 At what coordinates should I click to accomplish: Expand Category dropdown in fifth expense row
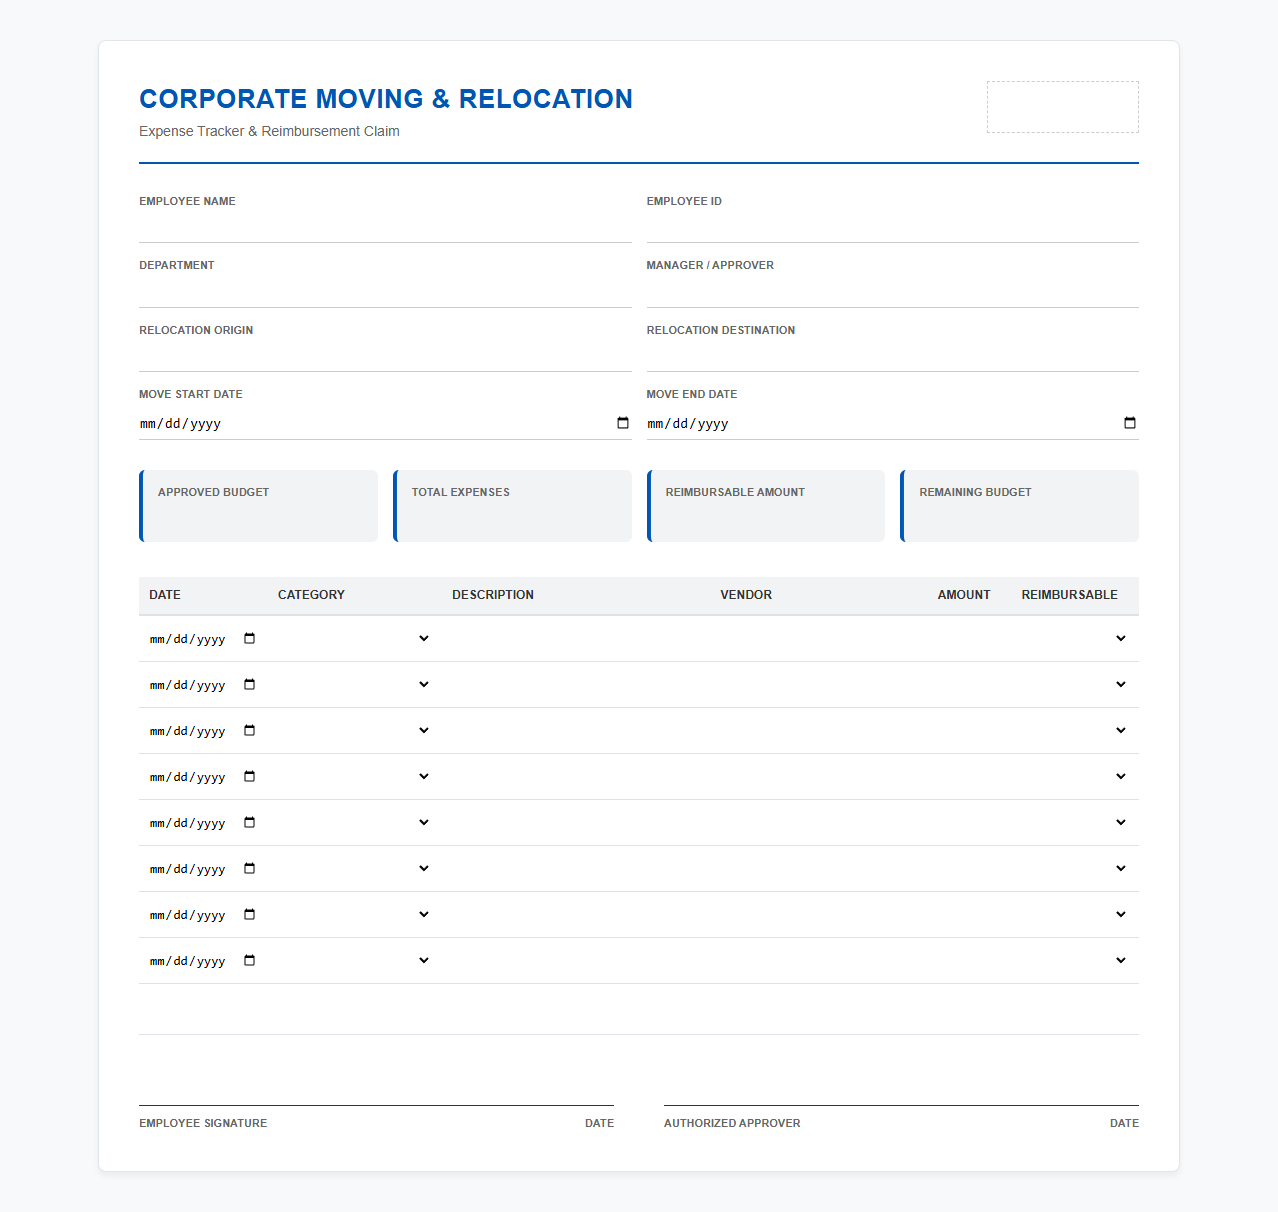(355, 822)
